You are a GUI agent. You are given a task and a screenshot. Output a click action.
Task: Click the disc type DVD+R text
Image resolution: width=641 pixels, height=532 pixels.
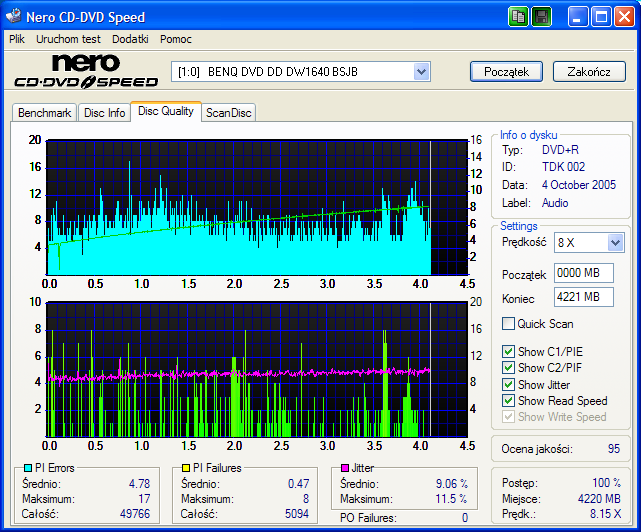click(x=560, y=150)
